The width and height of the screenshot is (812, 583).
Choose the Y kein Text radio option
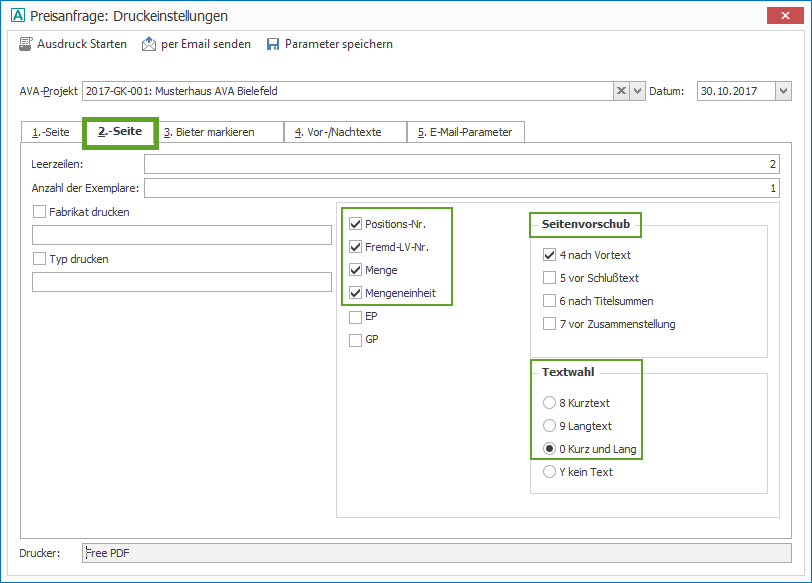click(549, 472)
